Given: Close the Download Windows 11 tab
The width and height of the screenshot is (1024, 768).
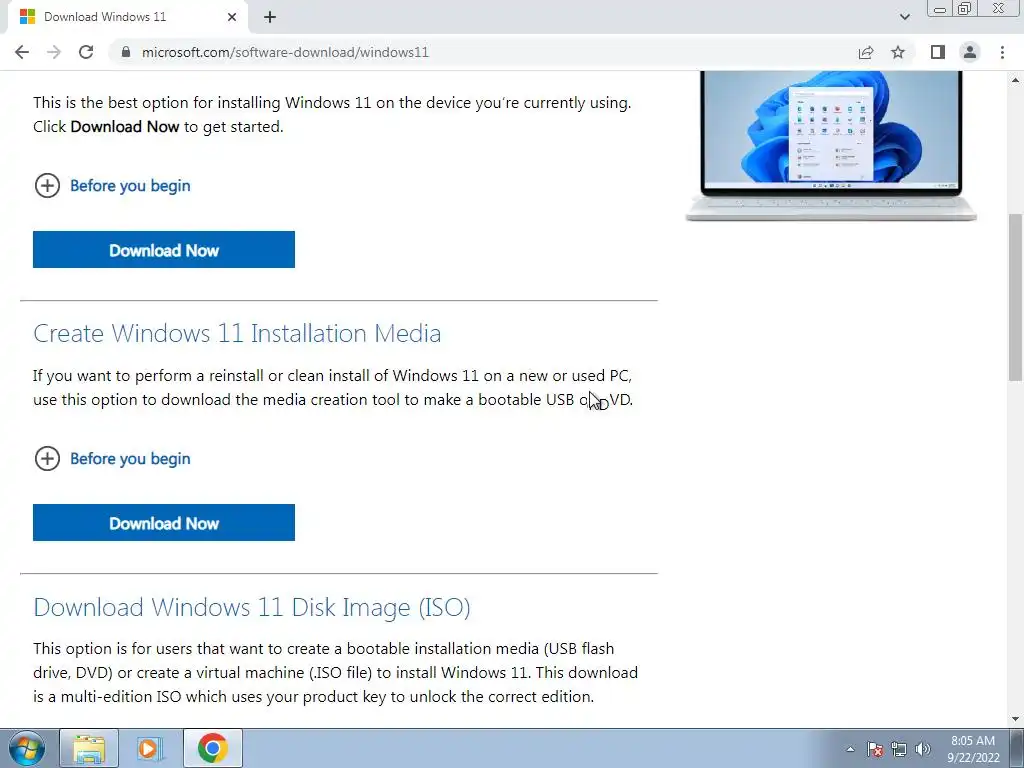Looking at the screenshot, I should coord(232,17).
